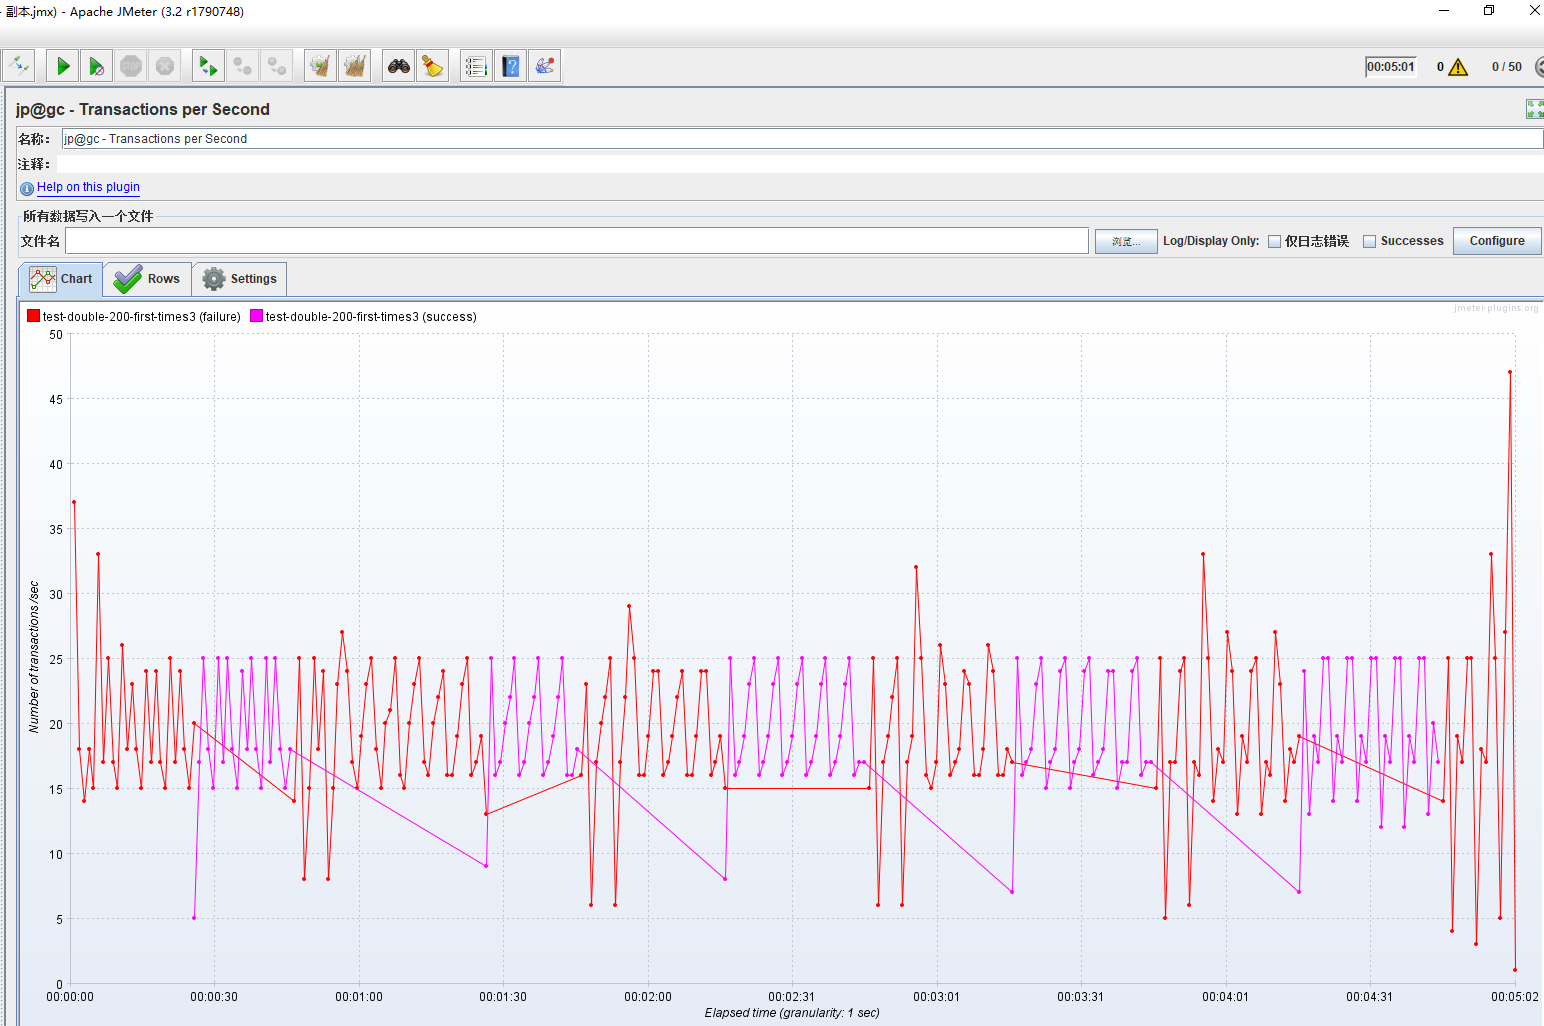
Task: Click the warning triangle error counter
Action: pos(1458,67)
